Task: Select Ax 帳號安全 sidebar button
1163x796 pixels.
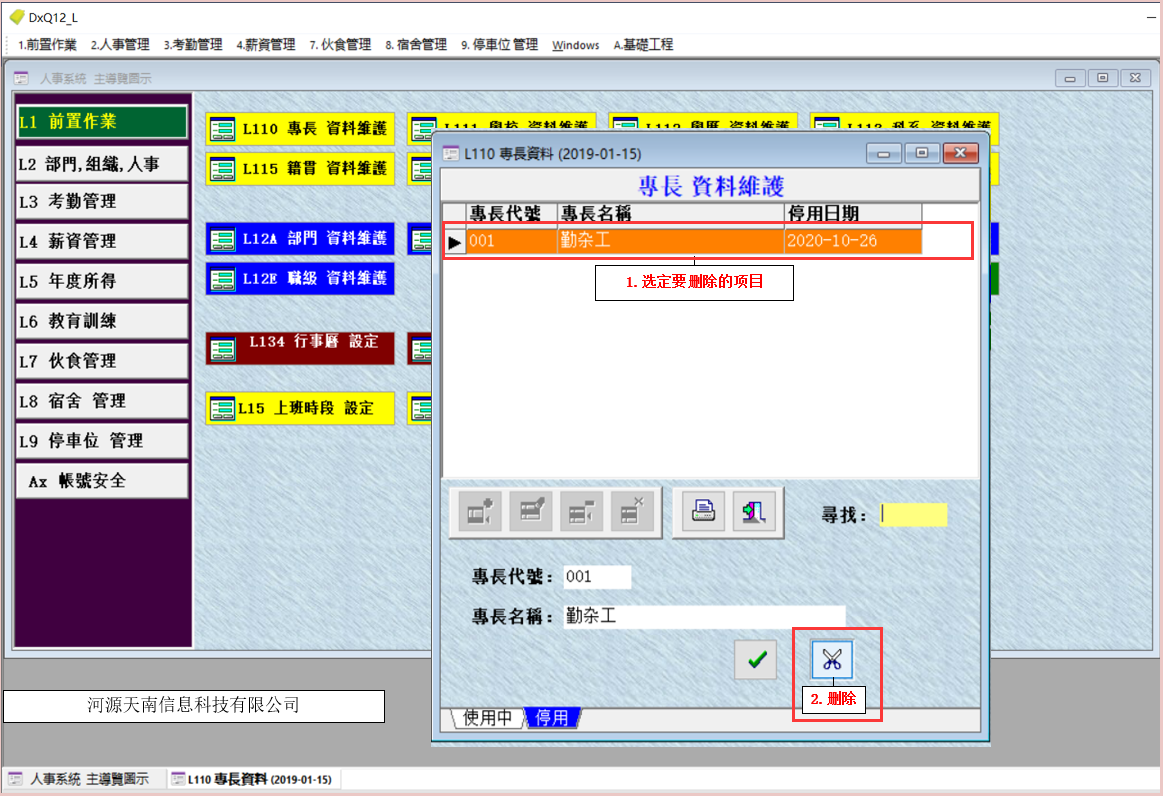Action: 102,481
